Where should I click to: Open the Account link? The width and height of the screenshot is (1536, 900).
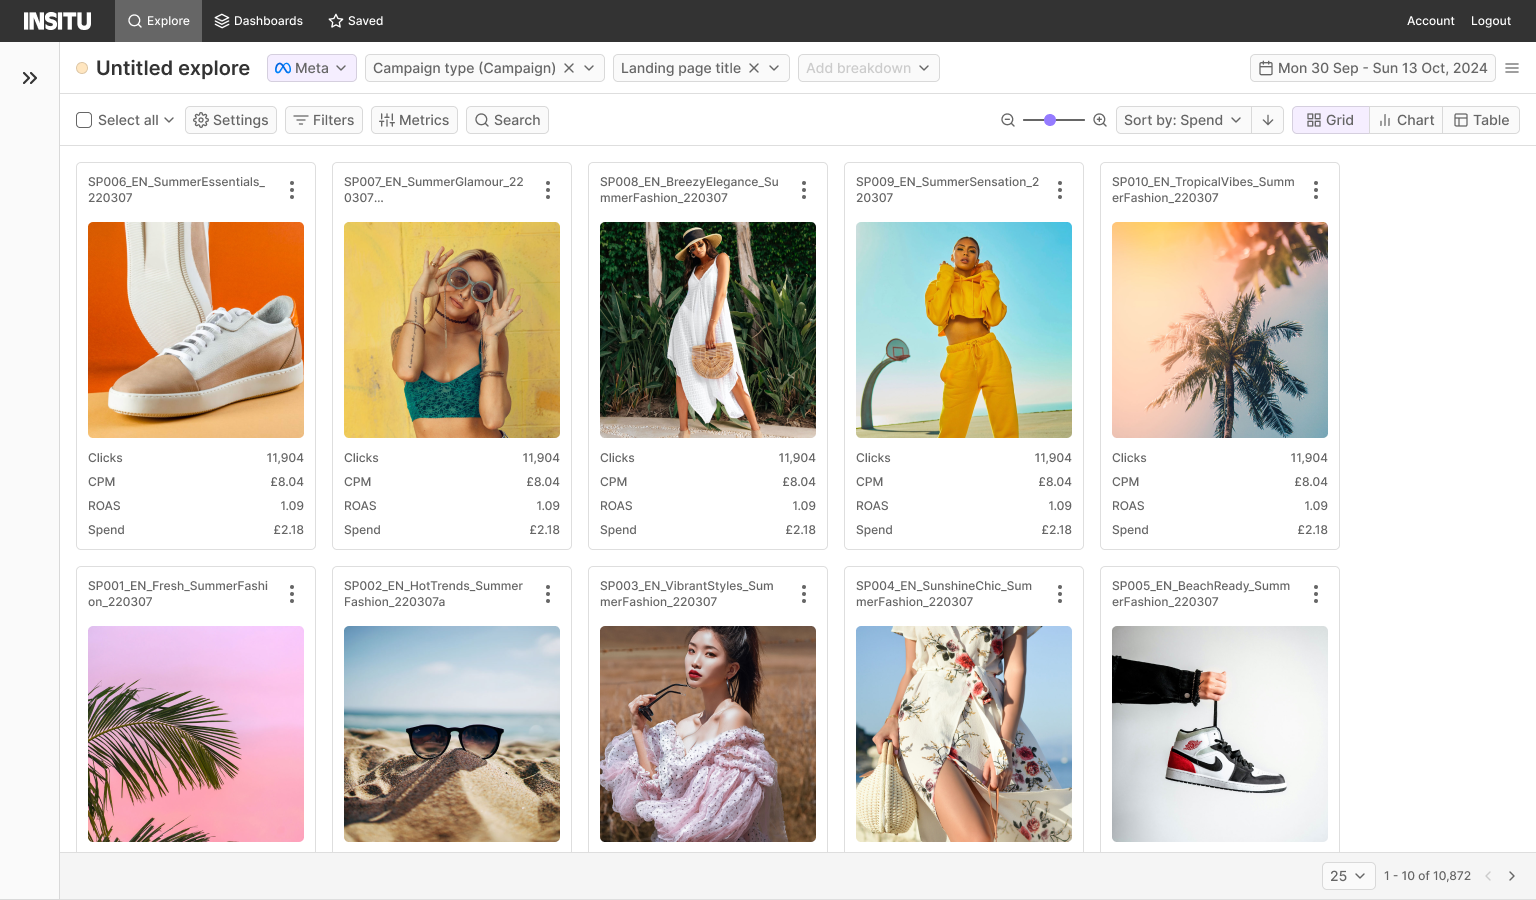tap(1430, 21)
